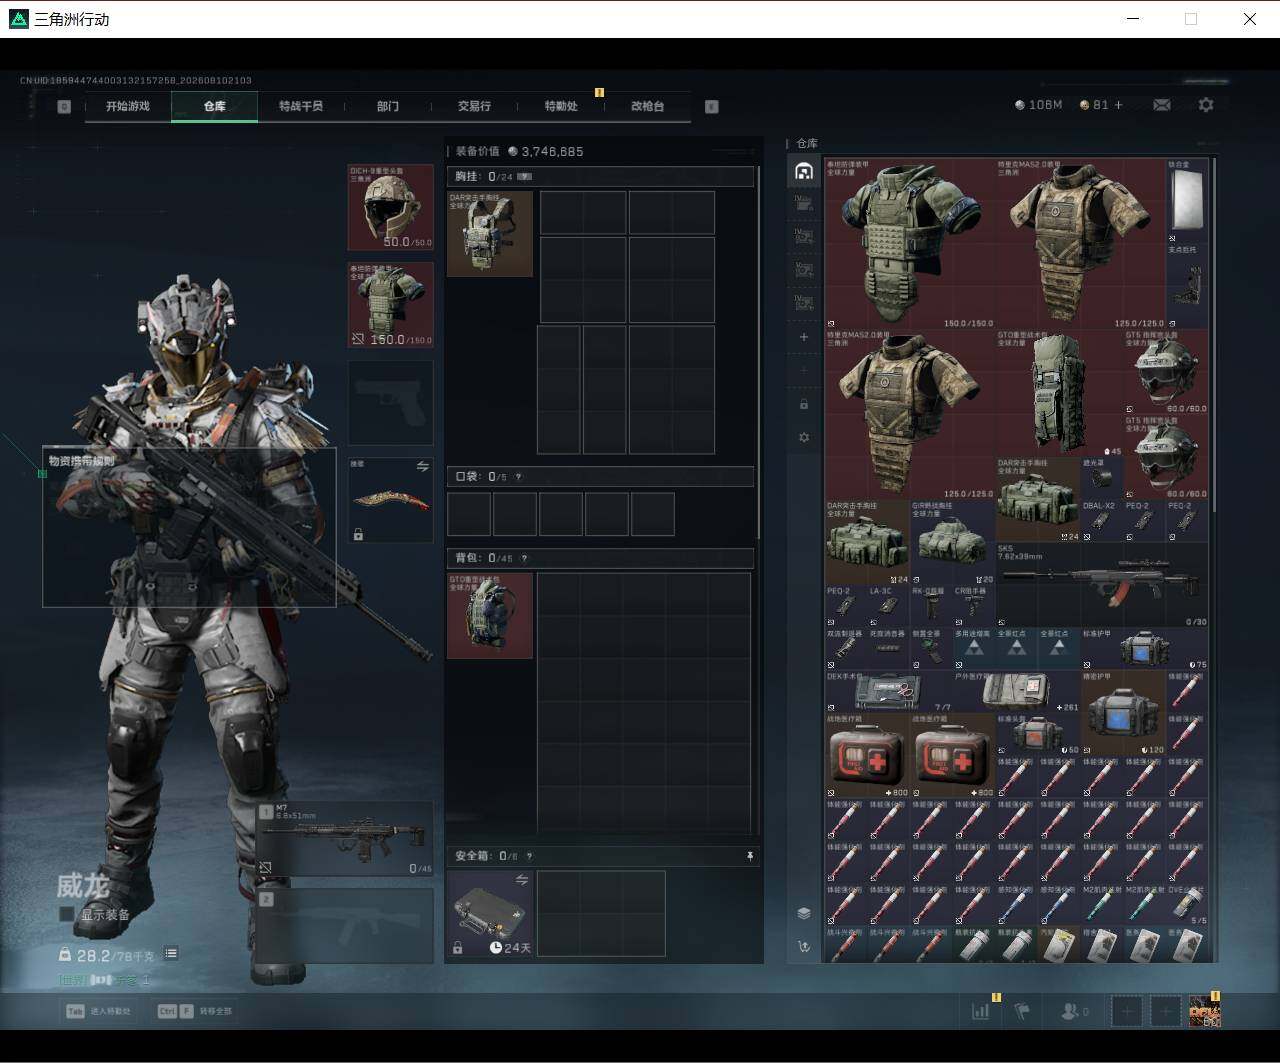Select the 标准护甲 repair kit
This screenshot has width=1280, height=1063.
pyautogui.click(x=1145, y=650)
